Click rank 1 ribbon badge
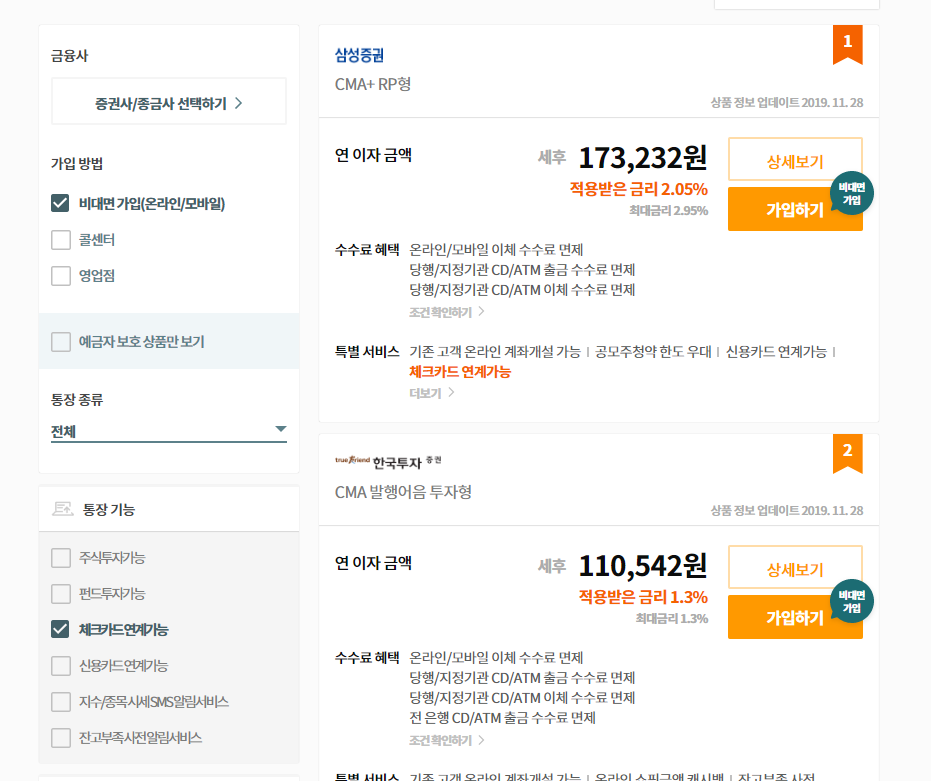Screen dimensions: 931x781 (x=847, y=43)
